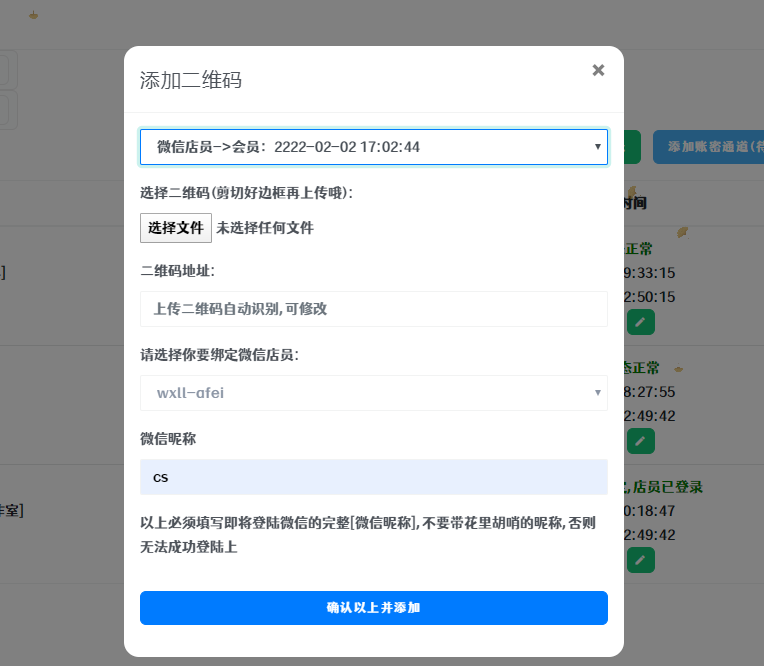Open the 微信店员->会员 dropdown
Screen dimensions: 764x666
coord(374,147)
